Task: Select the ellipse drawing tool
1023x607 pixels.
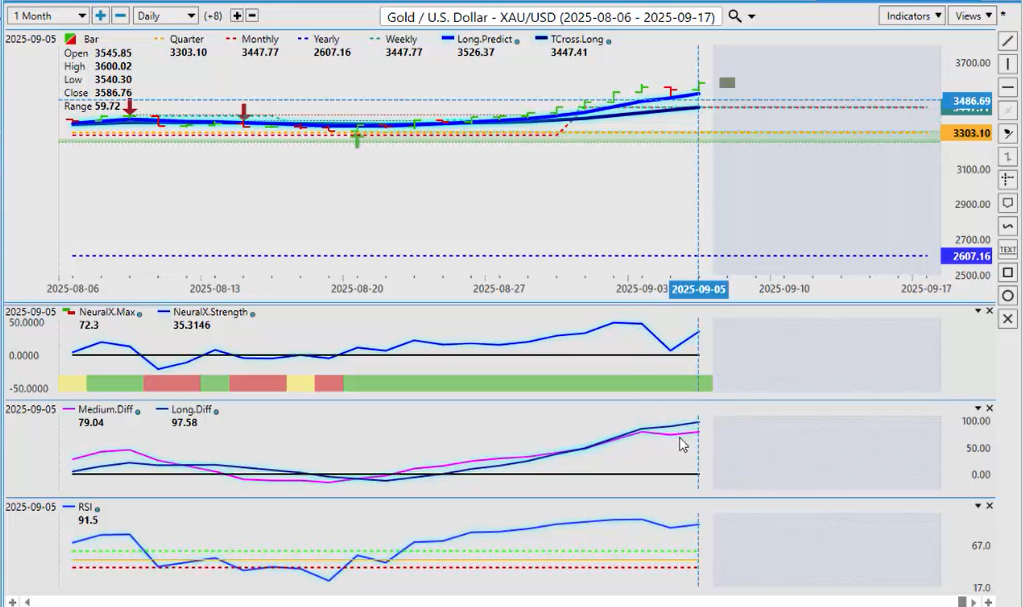Action: pos(1008,295)
